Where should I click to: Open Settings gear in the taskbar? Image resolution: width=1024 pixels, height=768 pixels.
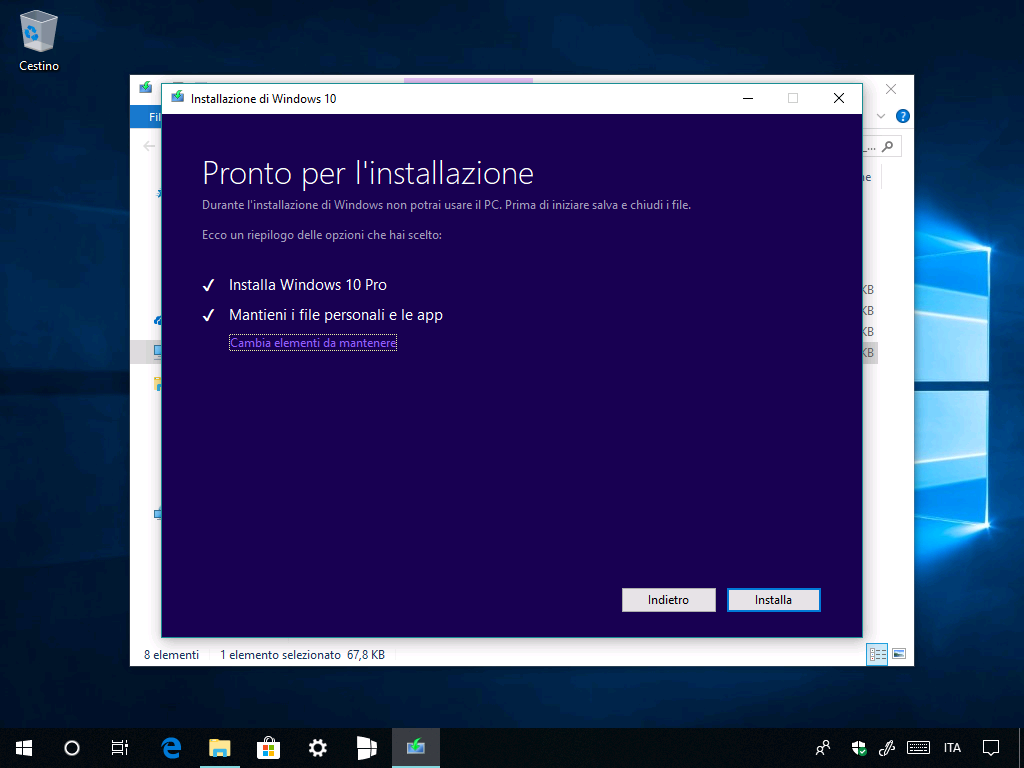point(317,748)
